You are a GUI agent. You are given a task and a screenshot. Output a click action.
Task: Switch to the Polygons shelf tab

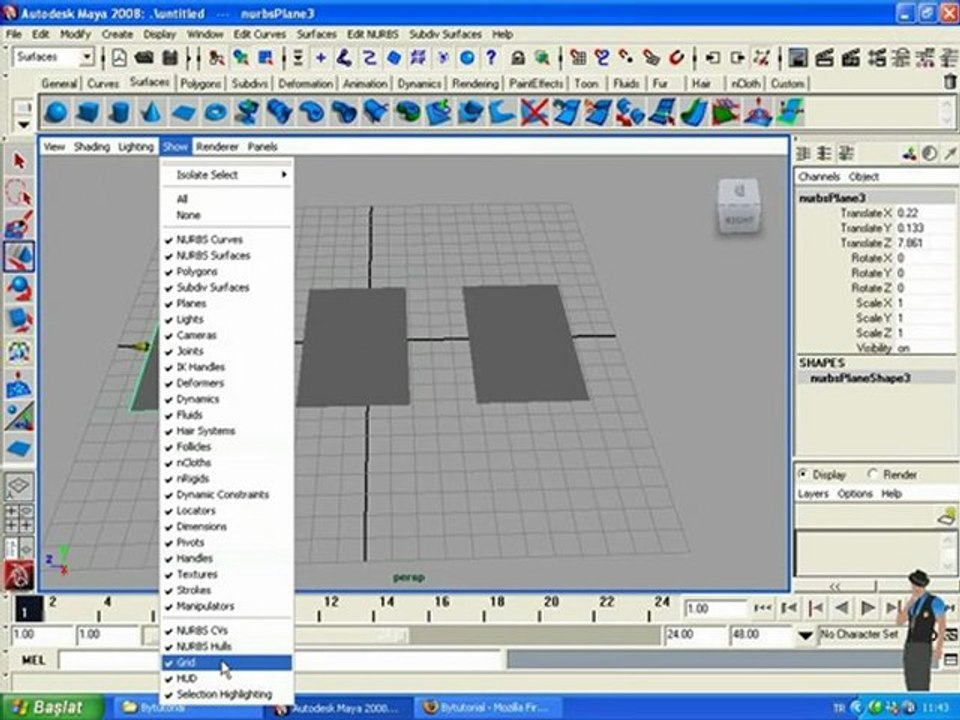[200, 83]
